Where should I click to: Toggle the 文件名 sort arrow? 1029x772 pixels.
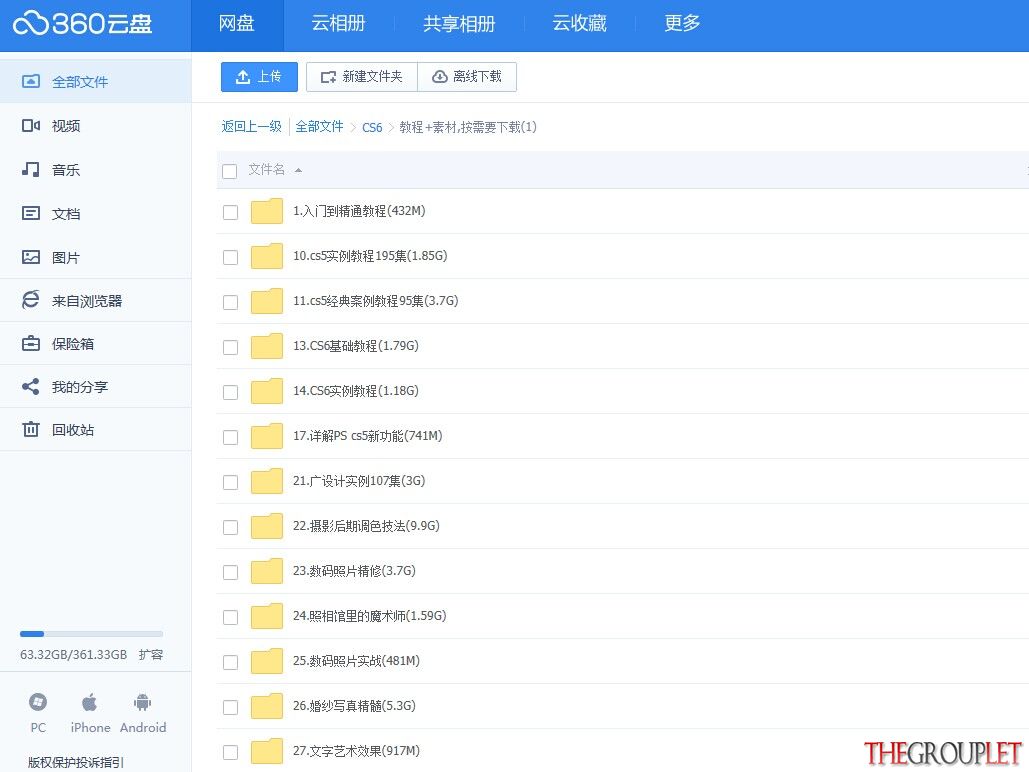coord(299,170)
